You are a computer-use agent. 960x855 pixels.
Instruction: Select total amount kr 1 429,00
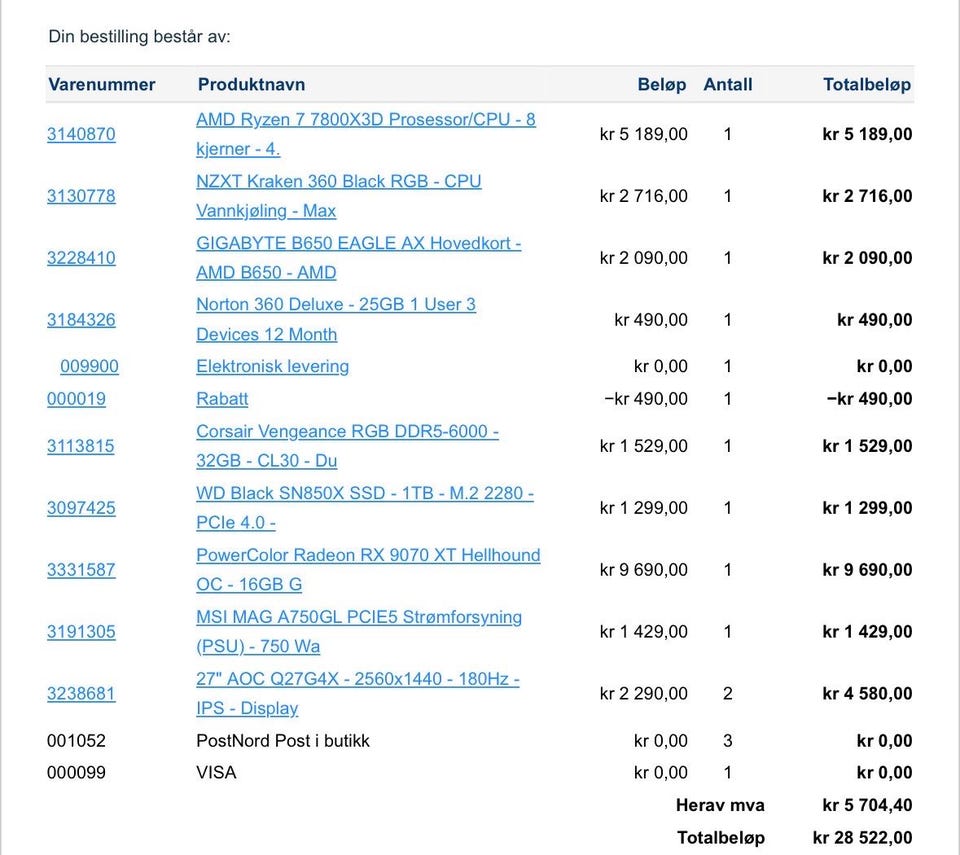867,631
